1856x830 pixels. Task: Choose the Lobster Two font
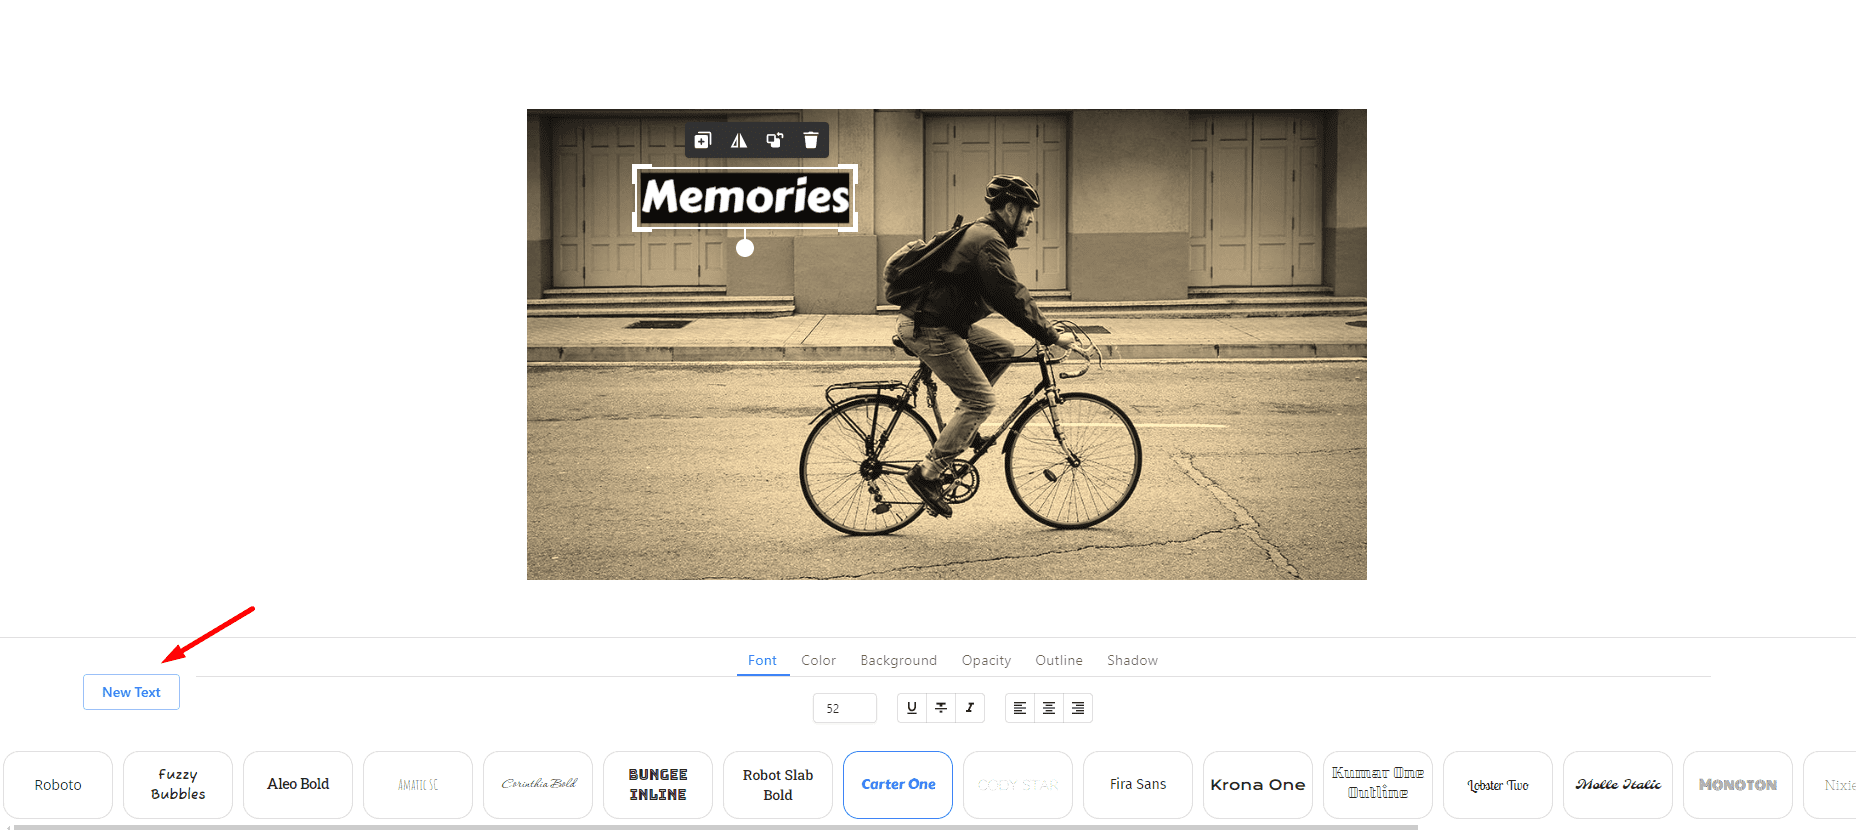pyautogui.click(x=1497, y=785)
